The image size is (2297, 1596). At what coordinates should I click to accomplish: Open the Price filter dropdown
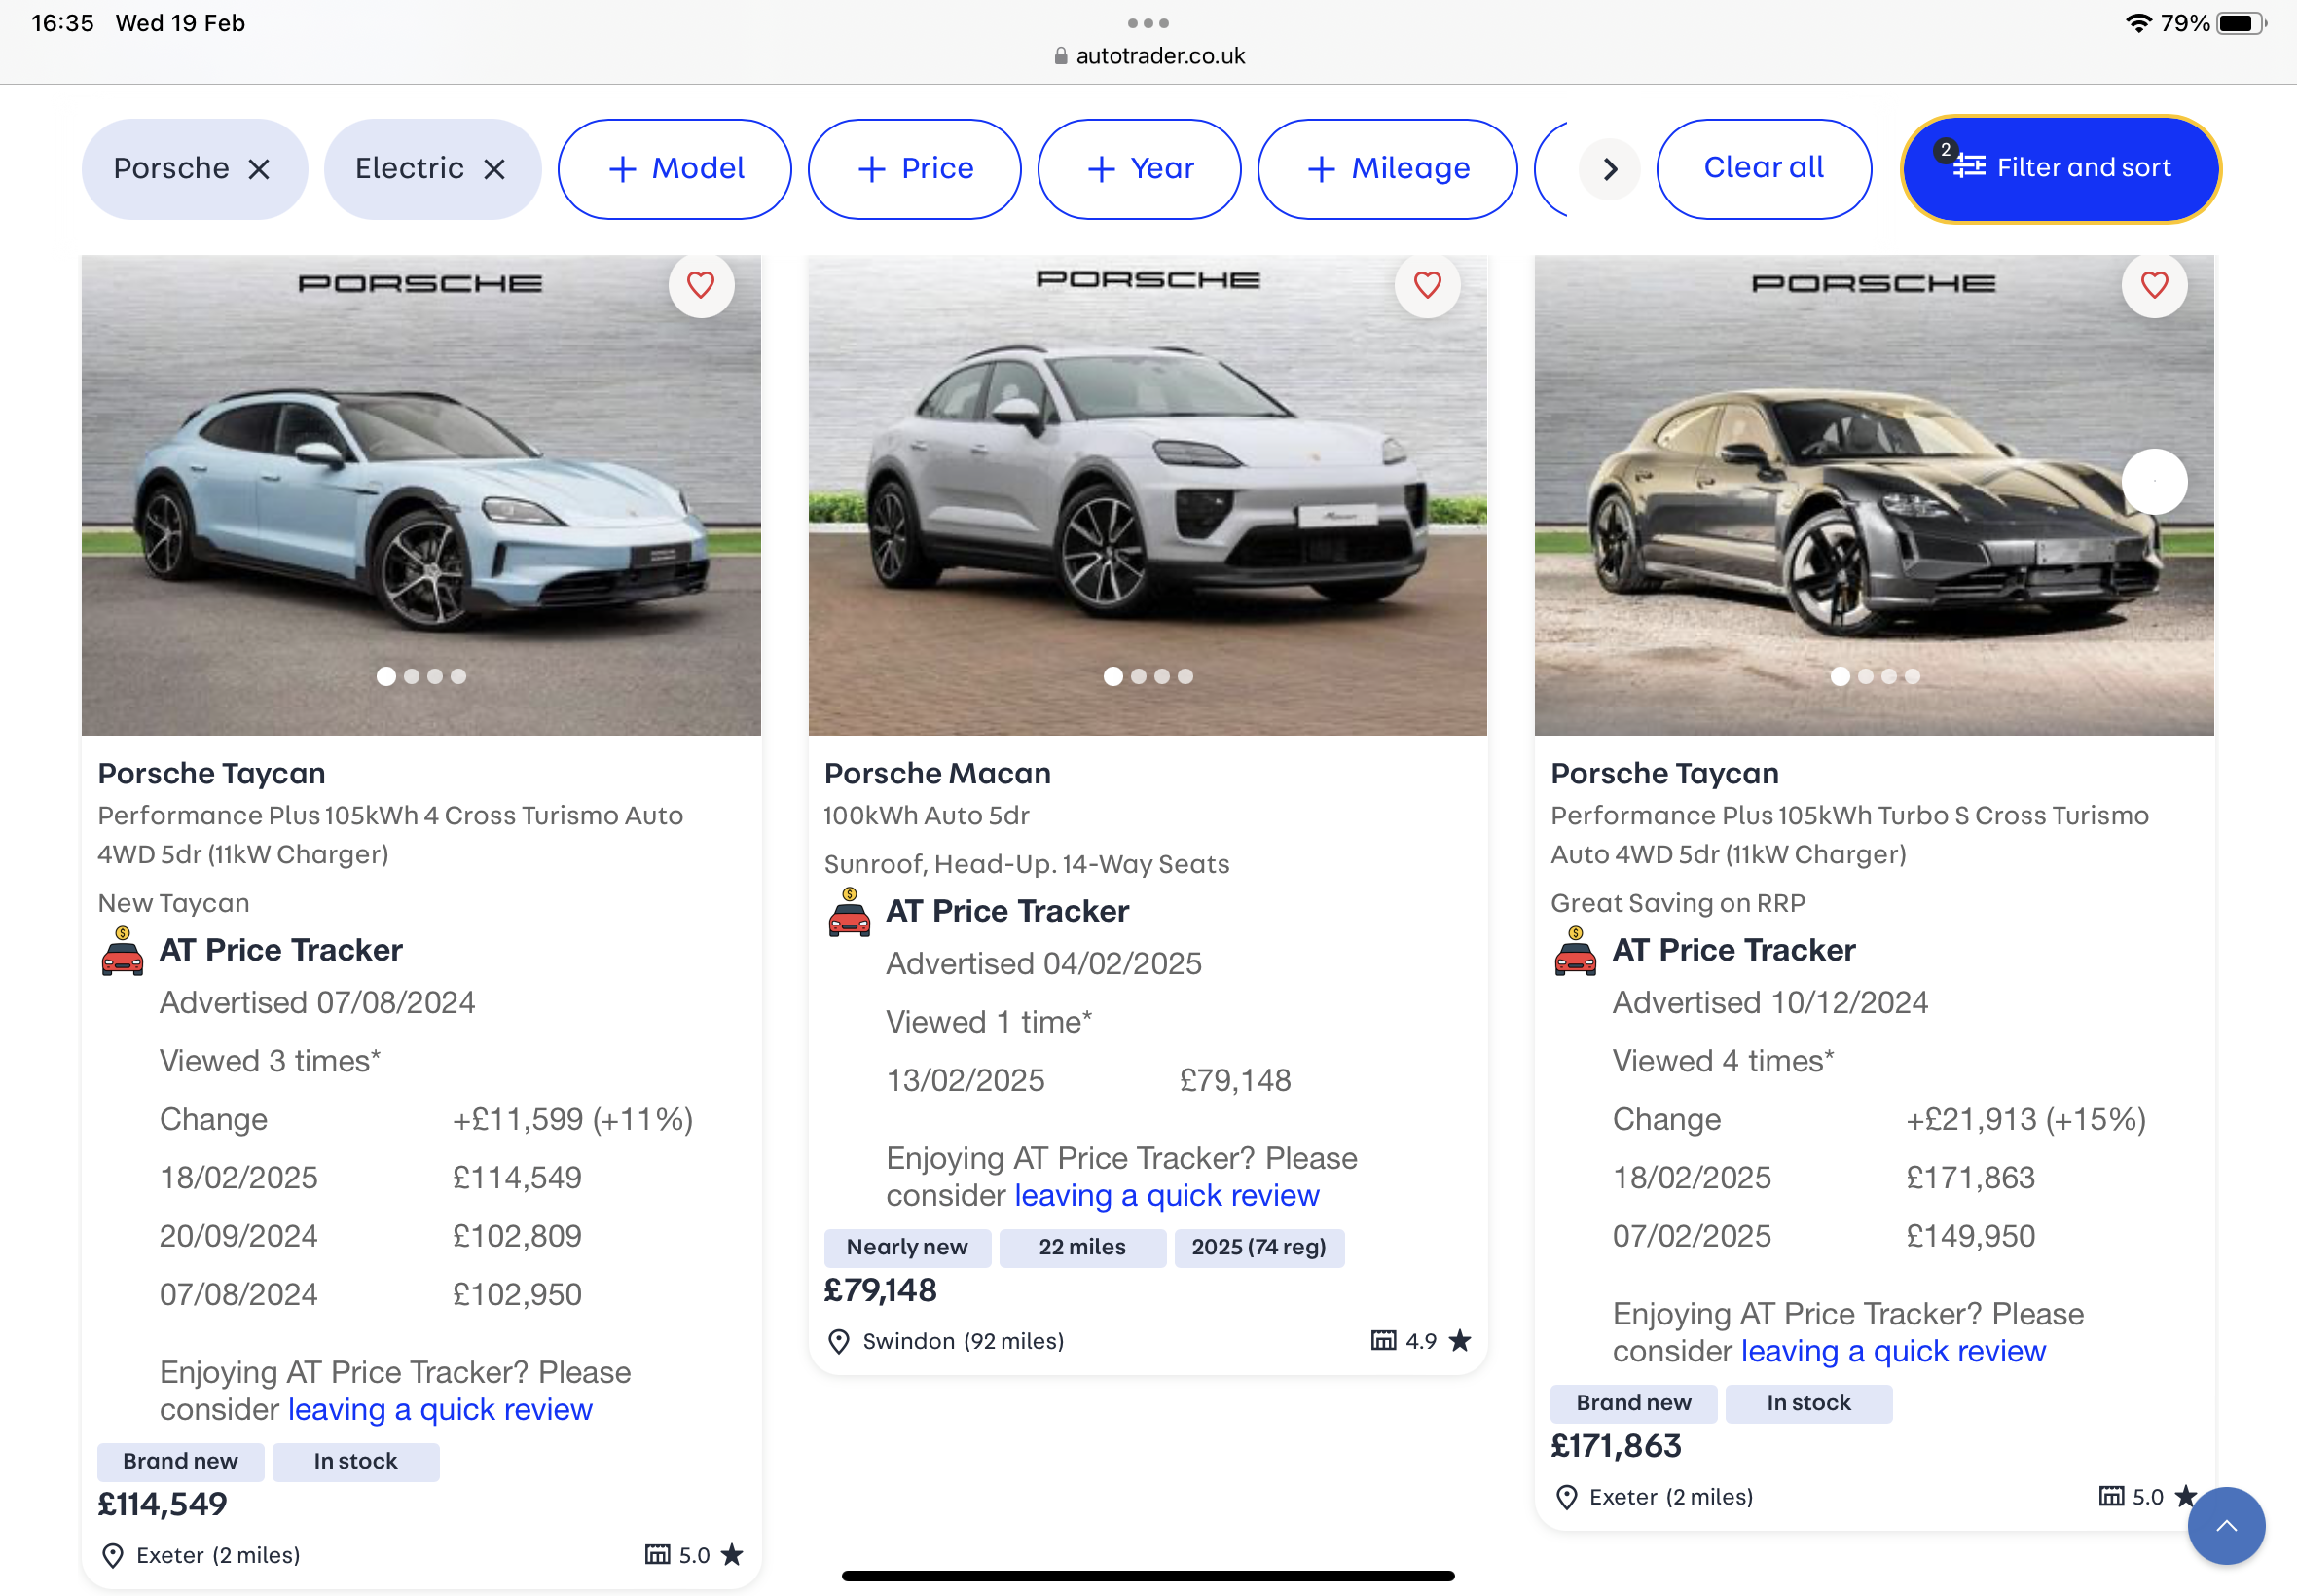[x=914, y=169]
